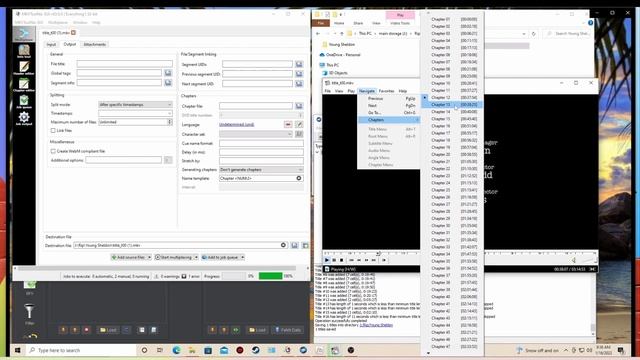Click the Add source files button
The height and width of the screenshot is (360, 640).
(129, 257)
